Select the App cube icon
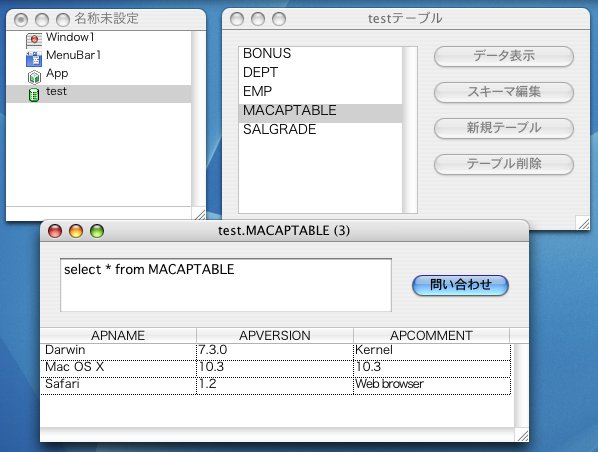 tap(34, 77)
